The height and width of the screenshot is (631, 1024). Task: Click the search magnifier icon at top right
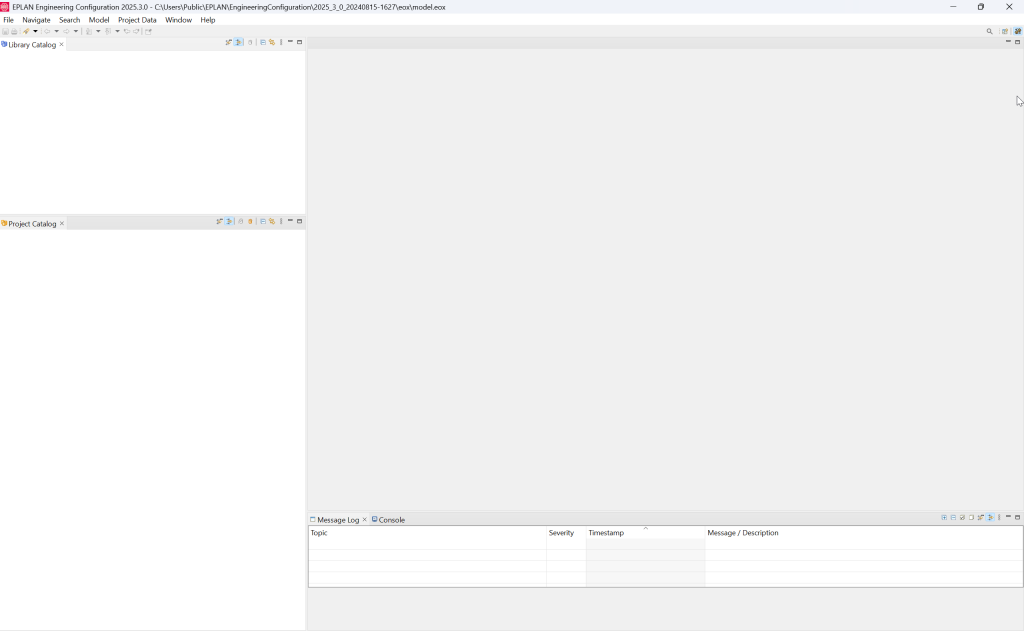pyautogui.click(x=989, y=31)
